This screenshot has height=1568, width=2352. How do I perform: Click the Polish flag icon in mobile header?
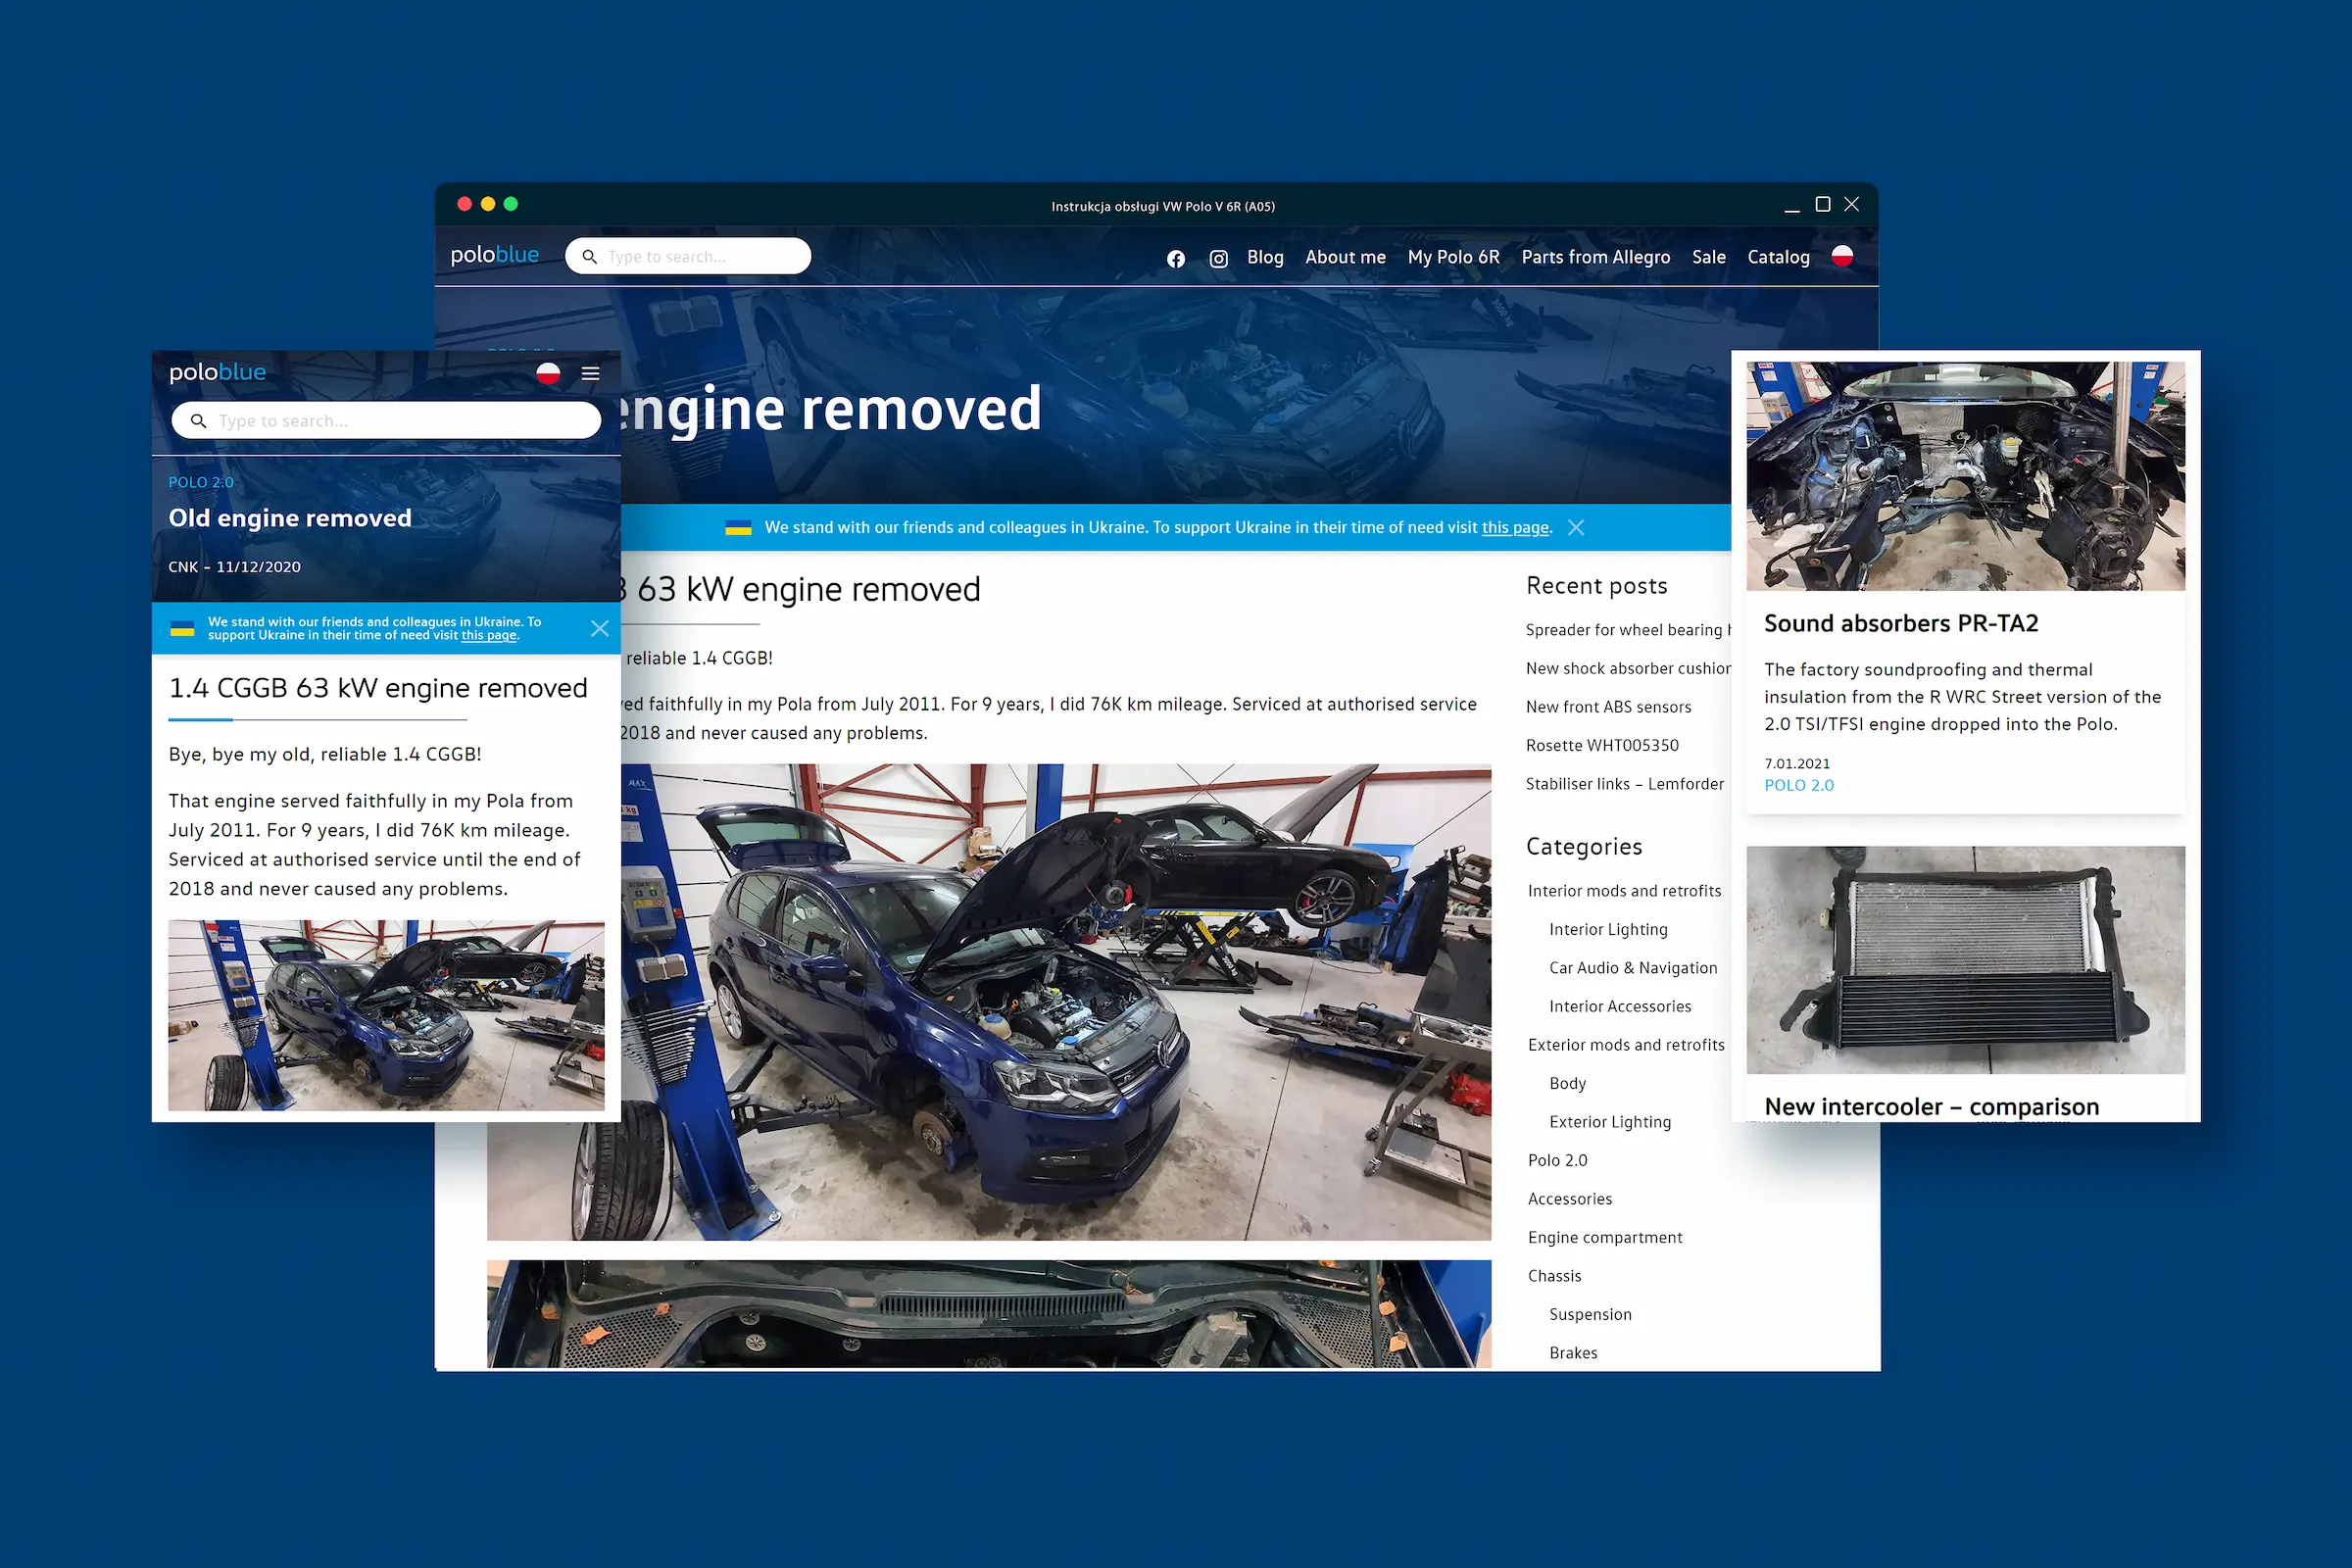pyautogui.click(x=548, y=372)
